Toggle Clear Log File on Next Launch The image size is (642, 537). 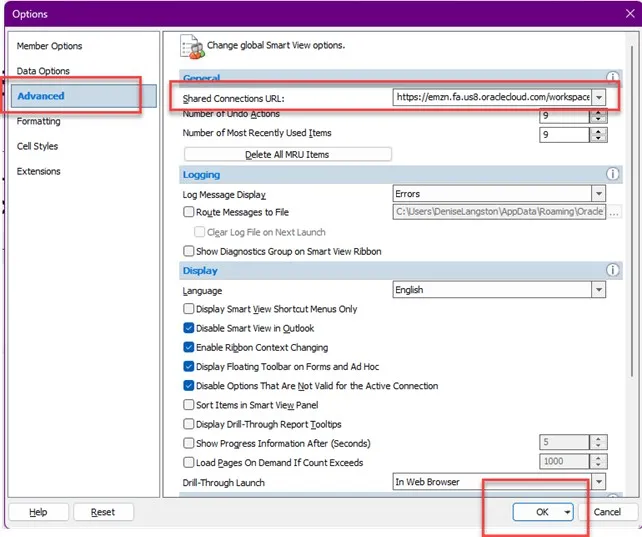(199, 232)
